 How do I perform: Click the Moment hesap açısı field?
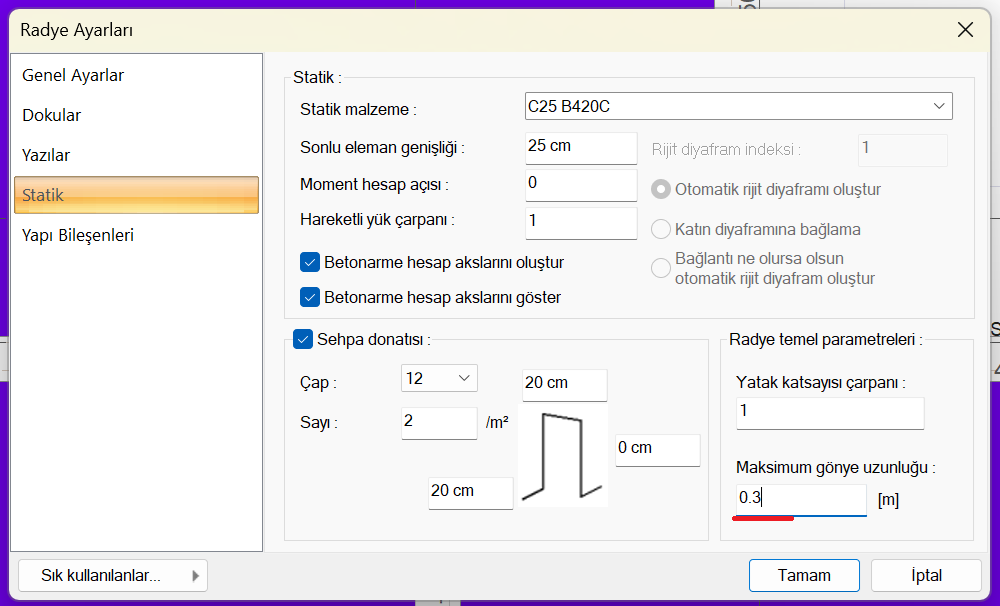tap(581, 184)
